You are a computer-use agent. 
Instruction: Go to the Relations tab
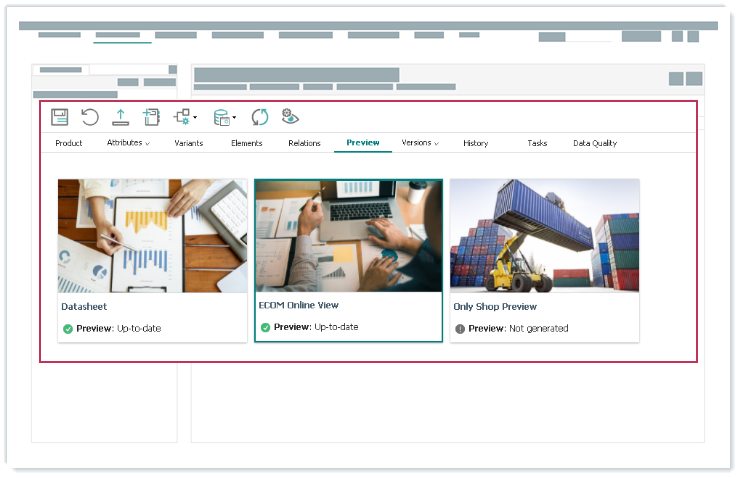[x=304, y=143]
